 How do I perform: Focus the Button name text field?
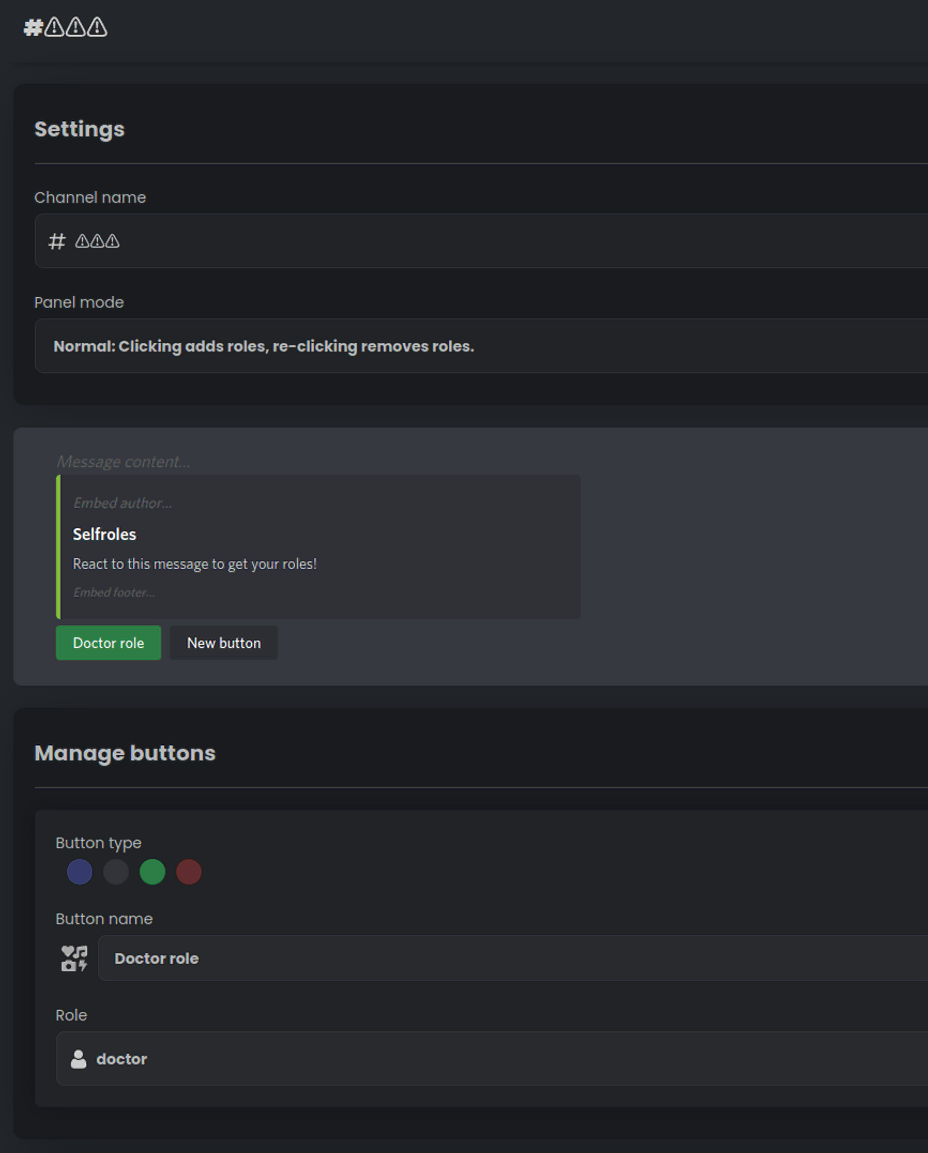click(x=510, y=958)
